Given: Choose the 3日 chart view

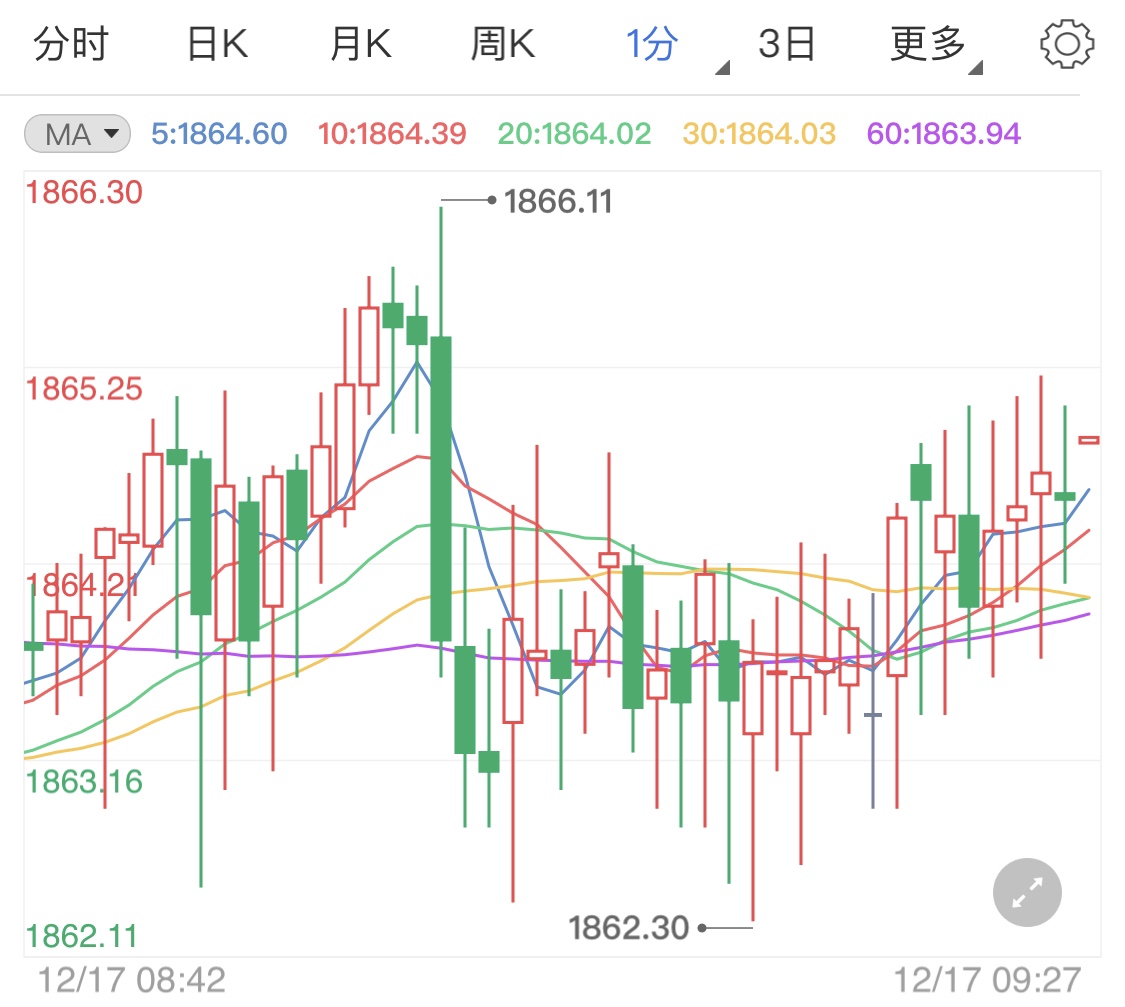Looking at the screenshot, I should [x=786, y=44].
